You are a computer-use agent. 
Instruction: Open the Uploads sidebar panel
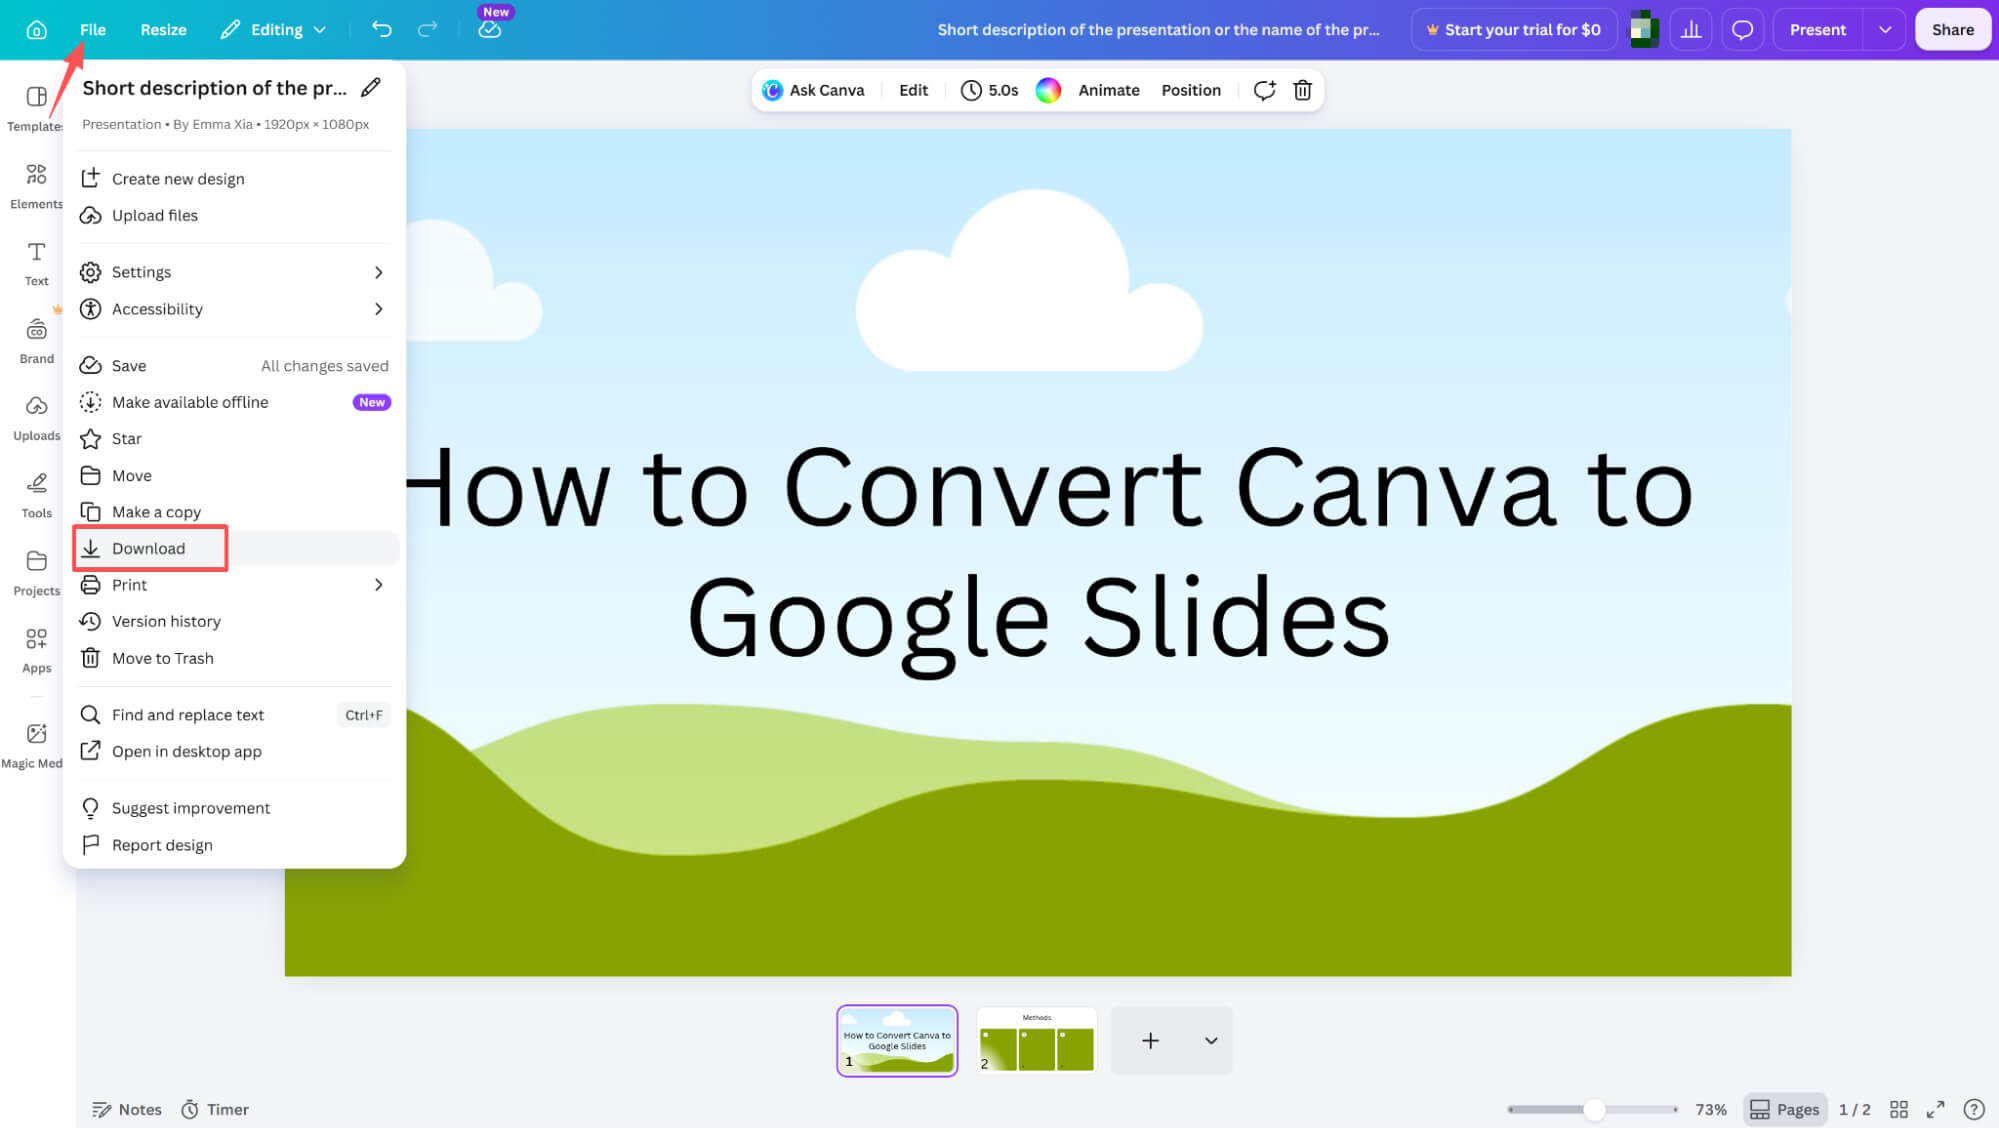pos(36,418)
